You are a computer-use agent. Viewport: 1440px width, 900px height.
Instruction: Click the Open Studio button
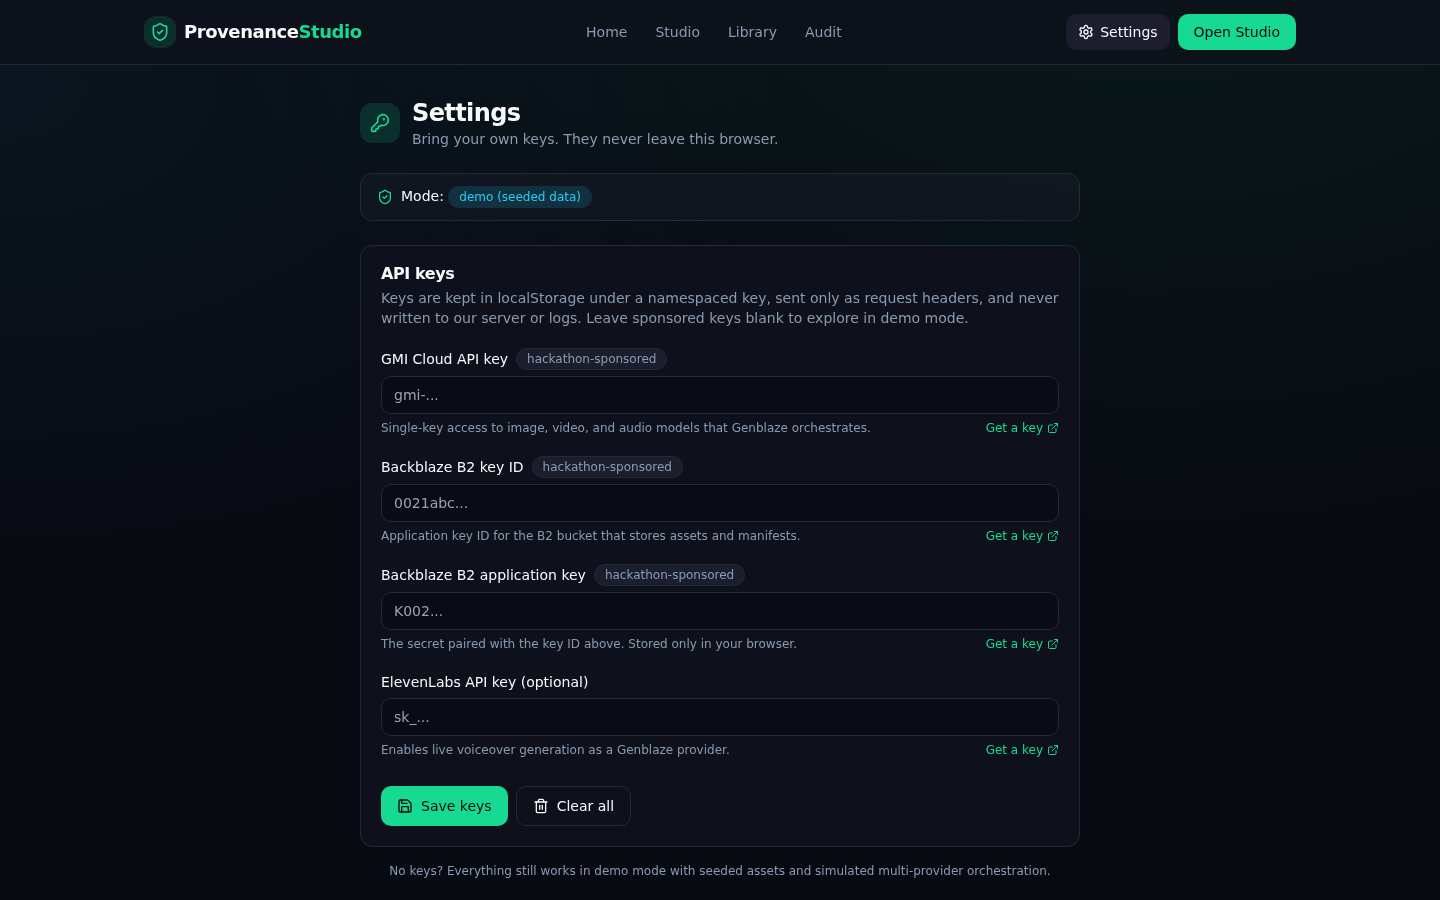pyautogui.click(x=1237, y=32)
